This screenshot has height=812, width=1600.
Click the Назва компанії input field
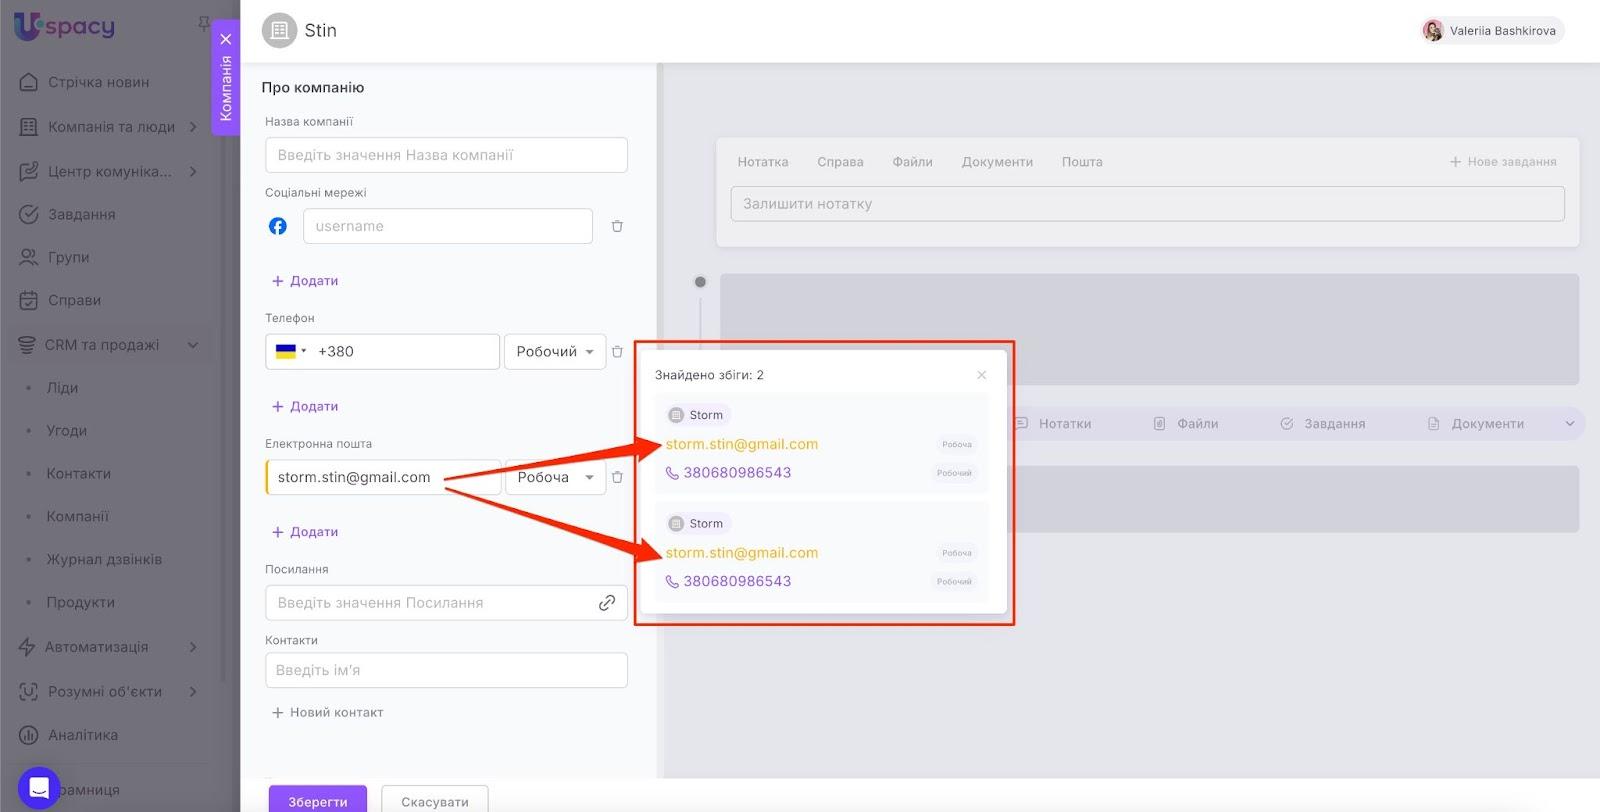tap(446, 155)
